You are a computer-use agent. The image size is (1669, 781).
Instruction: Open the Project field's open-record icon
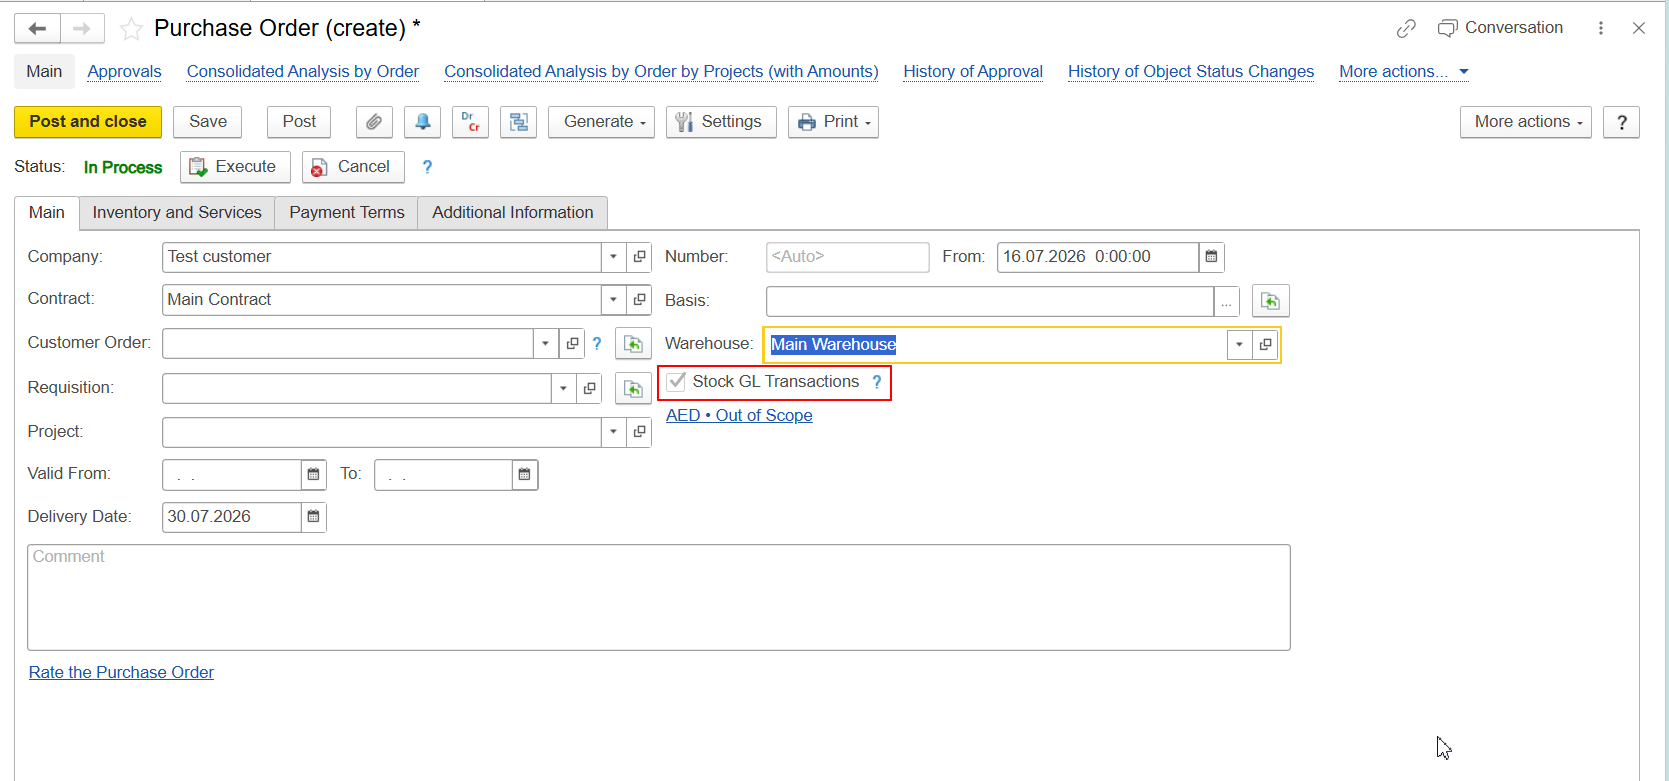tap(639, 432)
